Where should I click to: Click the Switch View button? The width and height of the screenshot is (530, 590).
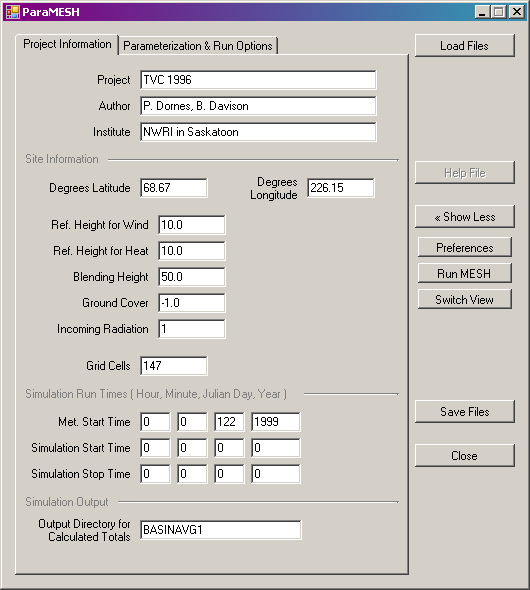tap(465, 299)
